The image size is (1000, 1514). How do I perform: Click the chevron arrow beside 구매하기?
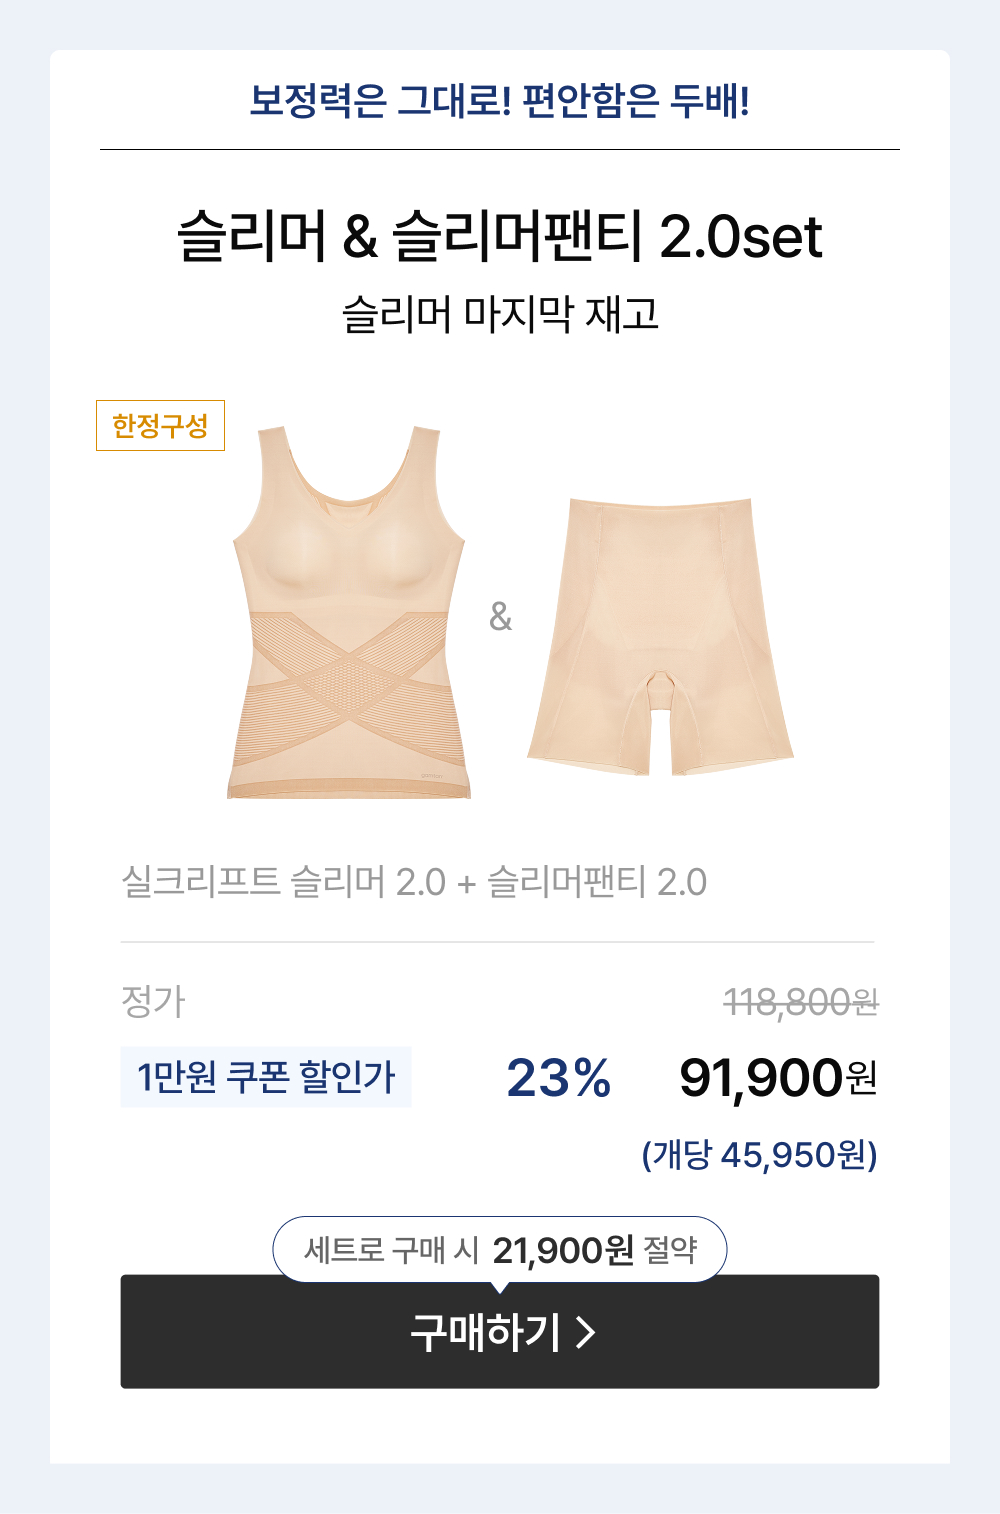click(586, 1332)
